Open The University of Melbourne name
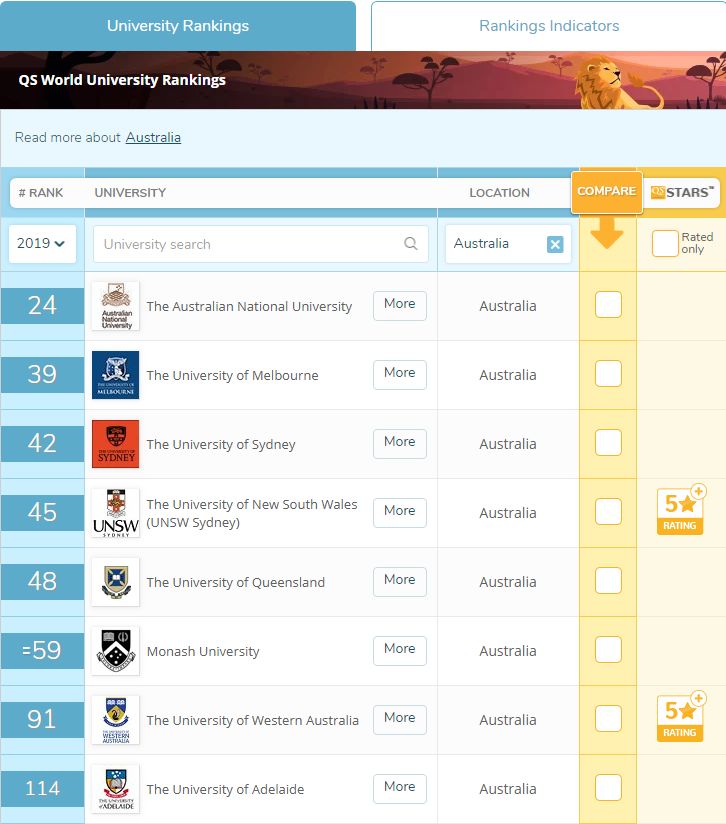The image size is (726, 824). pyautogui.click(x=232, y=375)
